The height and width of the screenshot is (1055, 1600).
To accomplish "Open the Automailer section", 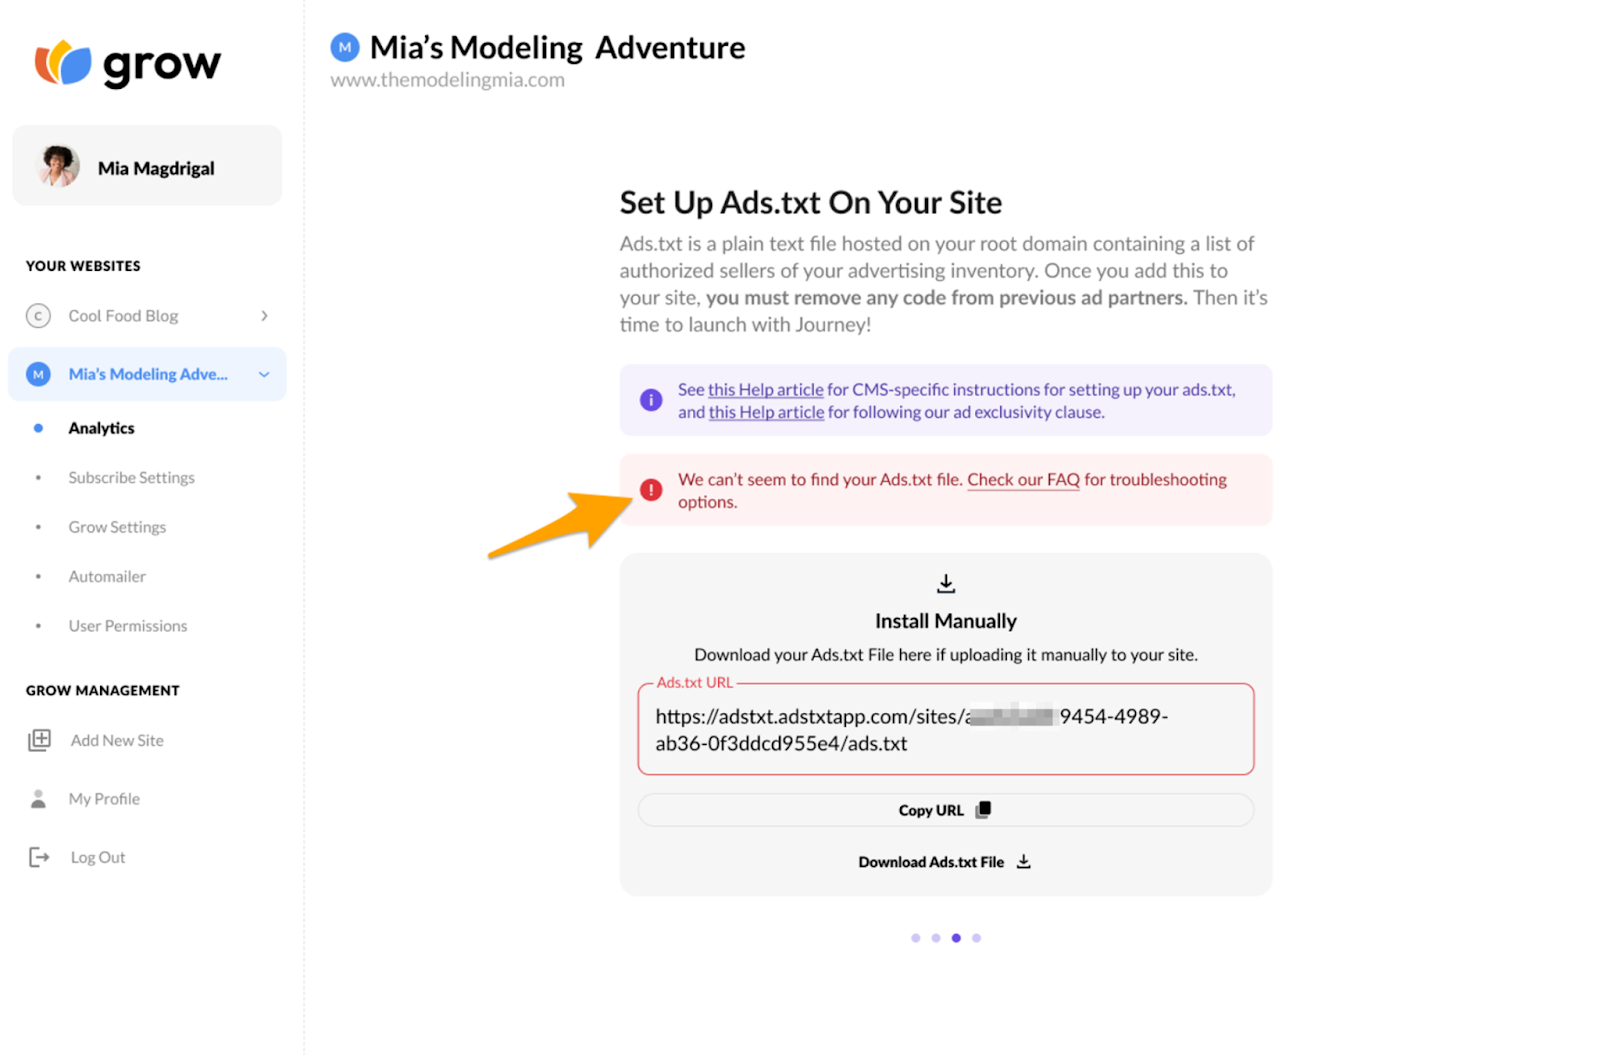I will pos(107,576).
